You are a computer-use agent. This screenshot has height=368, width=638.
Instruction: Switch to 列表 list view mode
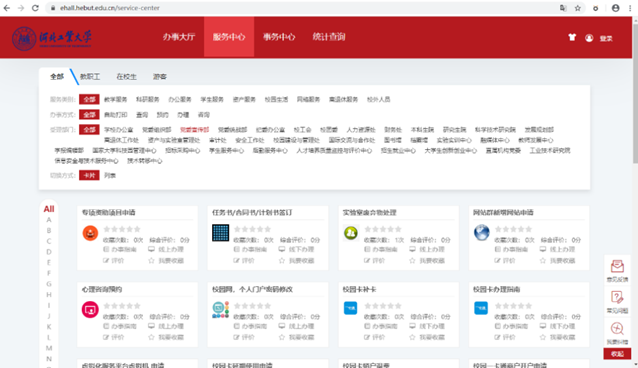pyautogui.click(x=110, y=175)
